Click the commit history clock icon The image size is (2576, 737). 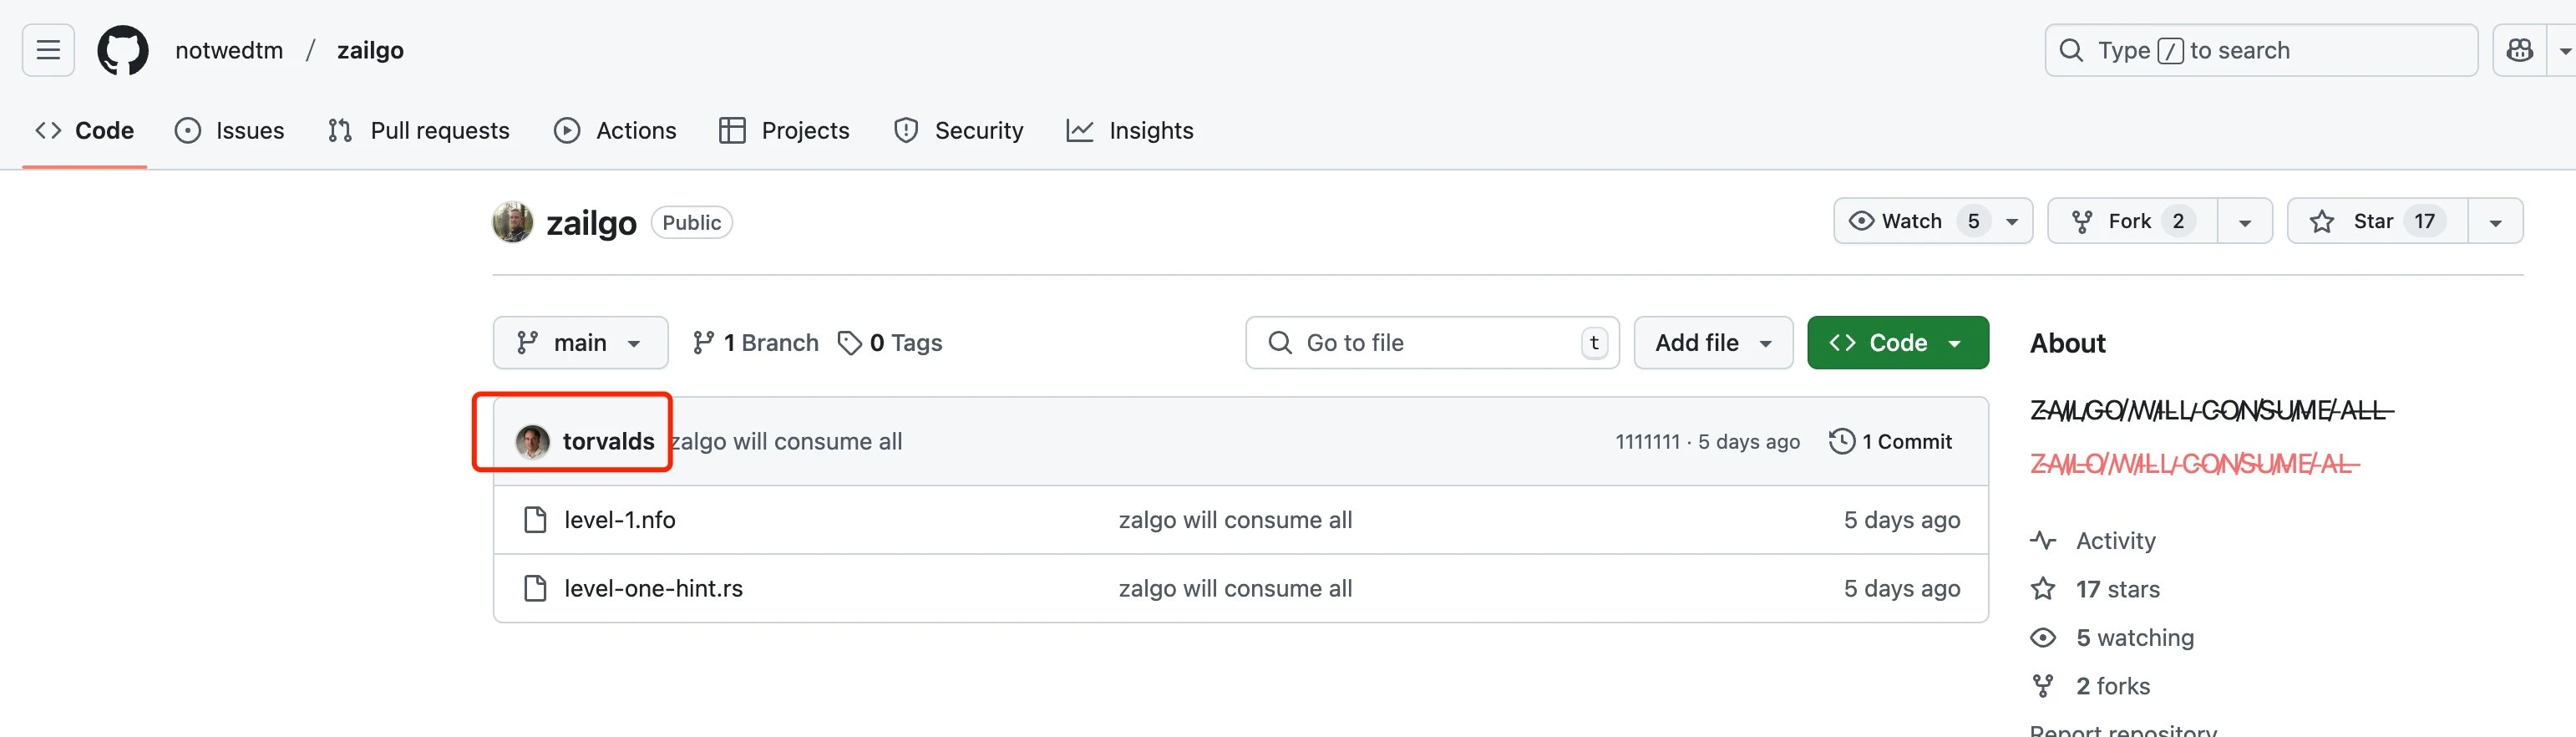[1841, 441]
